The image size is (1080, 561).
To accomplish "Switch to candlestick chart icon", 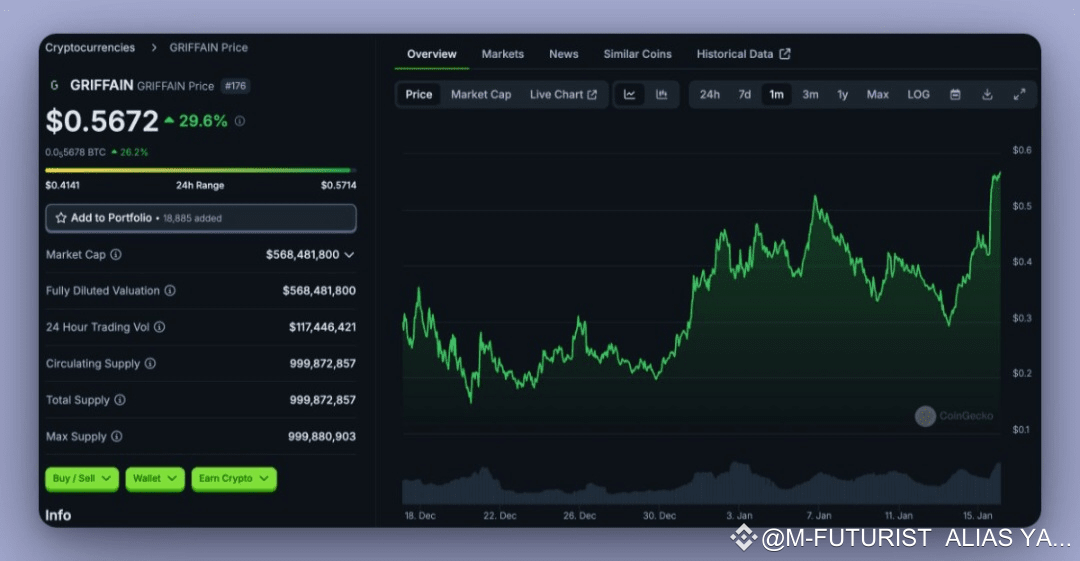I will pyautogui.click(x=661, y=94).
